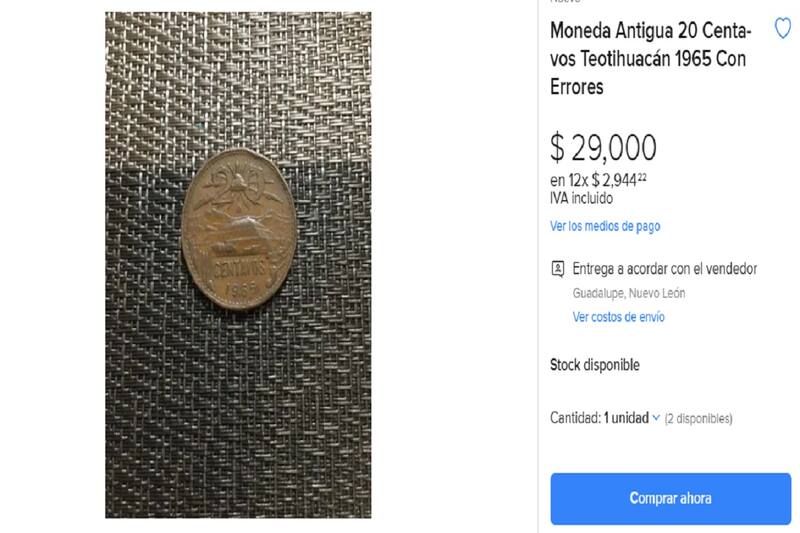This screenshot has width=800, height=533.
Task: Click the 20 numeral on the coin
Action: pos(239,184)
